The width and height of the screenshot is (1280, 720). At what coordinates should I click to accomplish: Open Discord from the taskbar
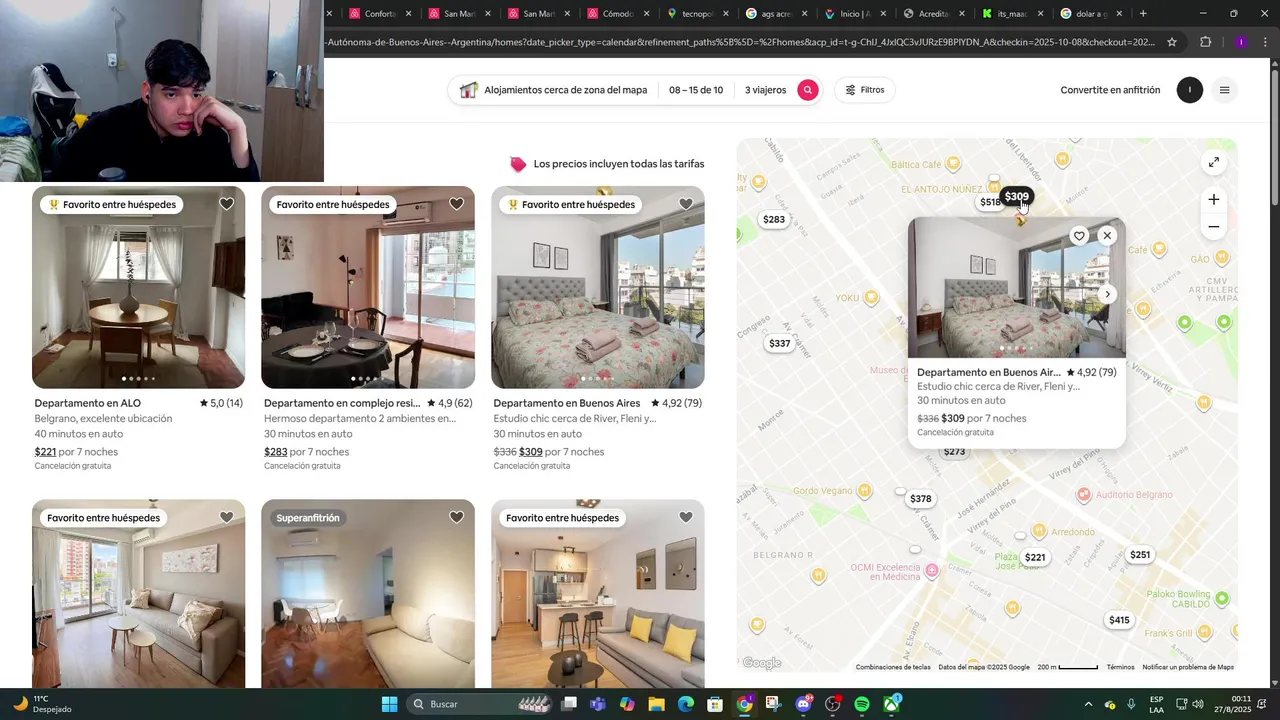click(803, 704)
